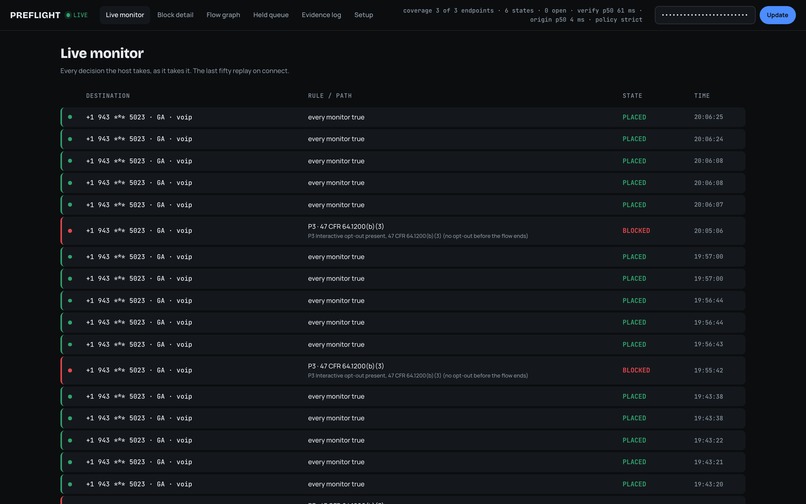Click the green LIVE status indicator

[x=77, y=15]
